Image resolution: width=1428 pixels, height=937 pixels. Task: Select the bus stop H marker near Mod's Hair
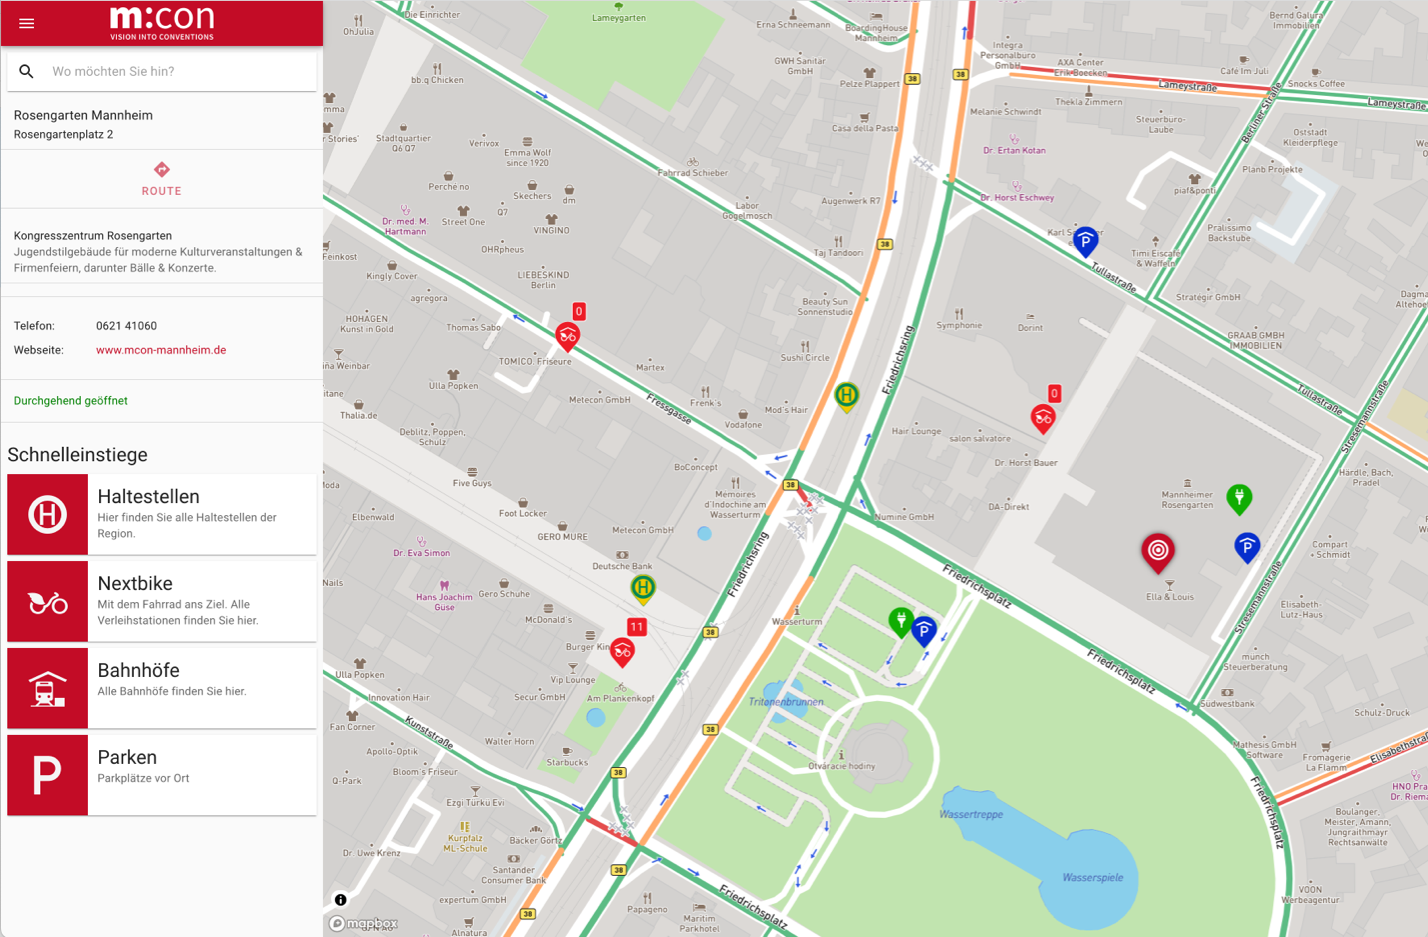[x=847, y=396]
